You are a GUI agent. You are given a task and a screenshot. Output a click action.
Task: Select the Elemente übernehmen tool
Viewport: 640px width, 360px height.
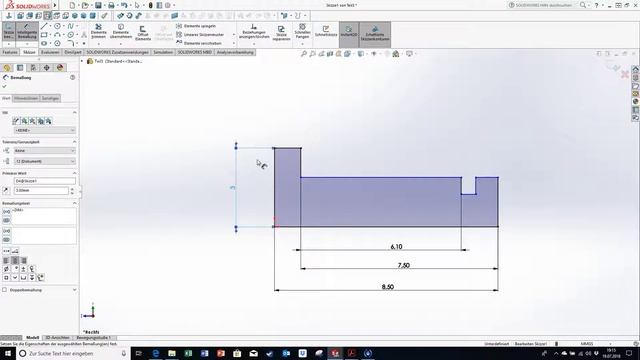tap(121, 31)
